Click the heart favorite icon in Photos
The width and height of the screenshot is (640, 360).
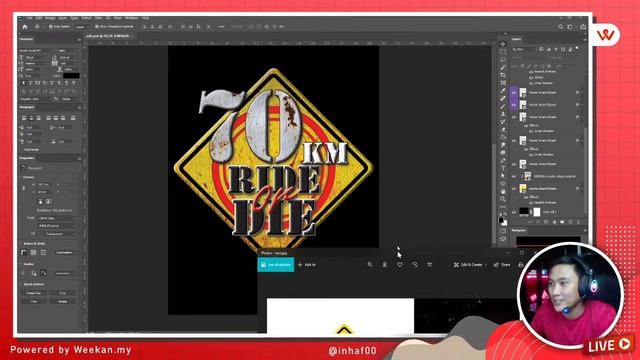tap(400, 264)
